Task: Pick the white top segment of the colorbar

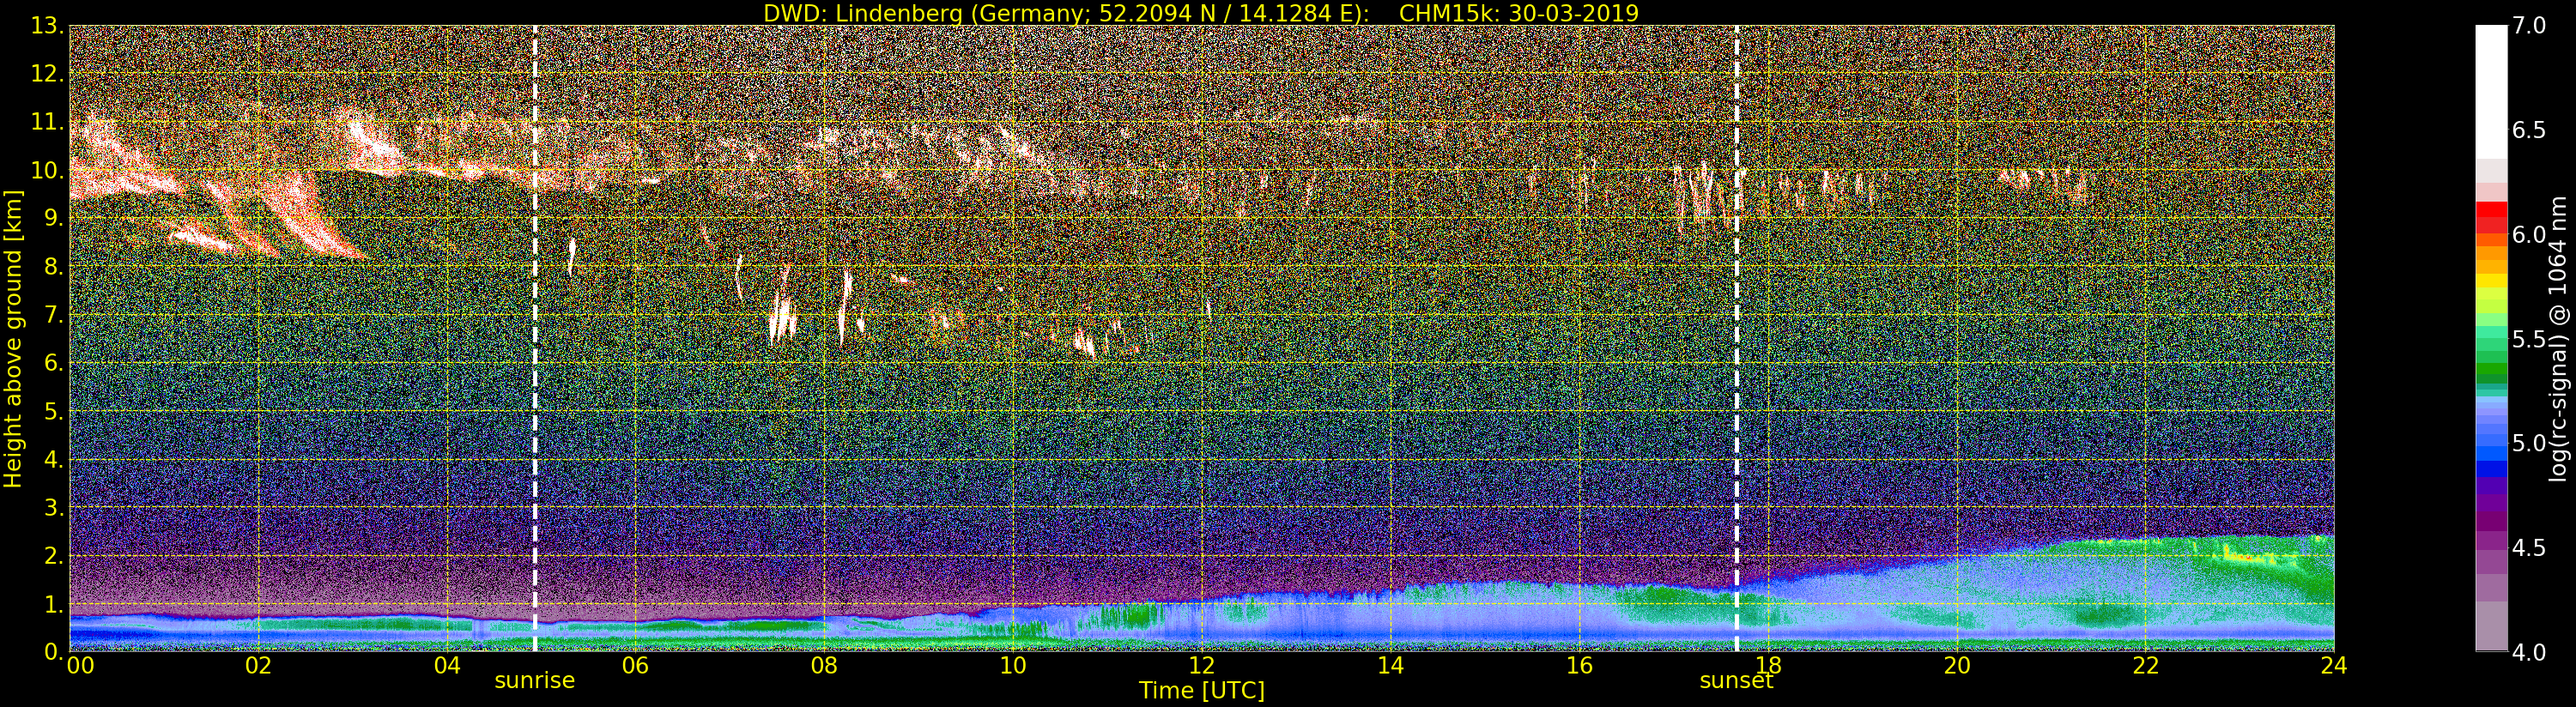Action: (x=2491, y=92)
